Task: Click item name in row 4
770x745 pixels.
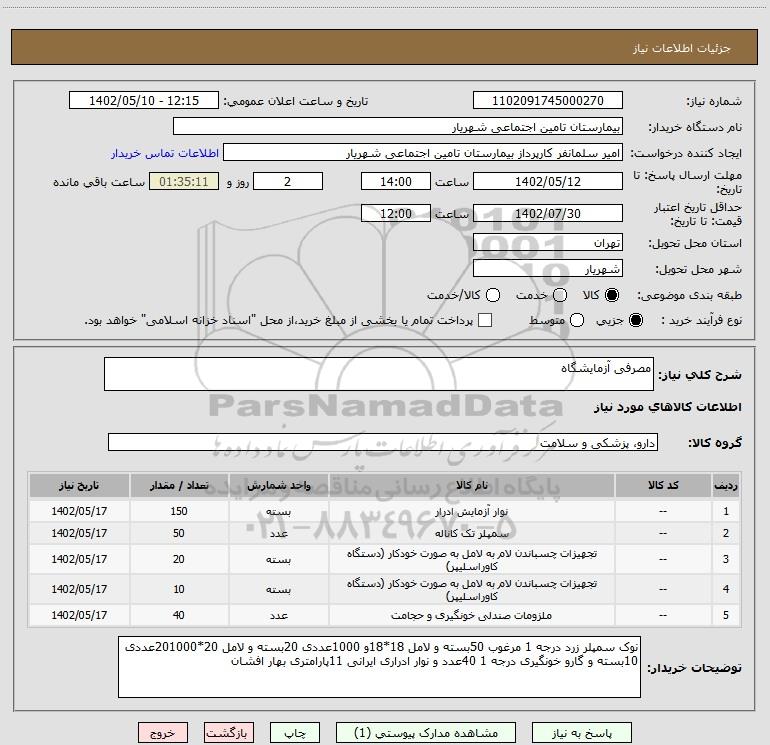Action: [x=471, y=589]
